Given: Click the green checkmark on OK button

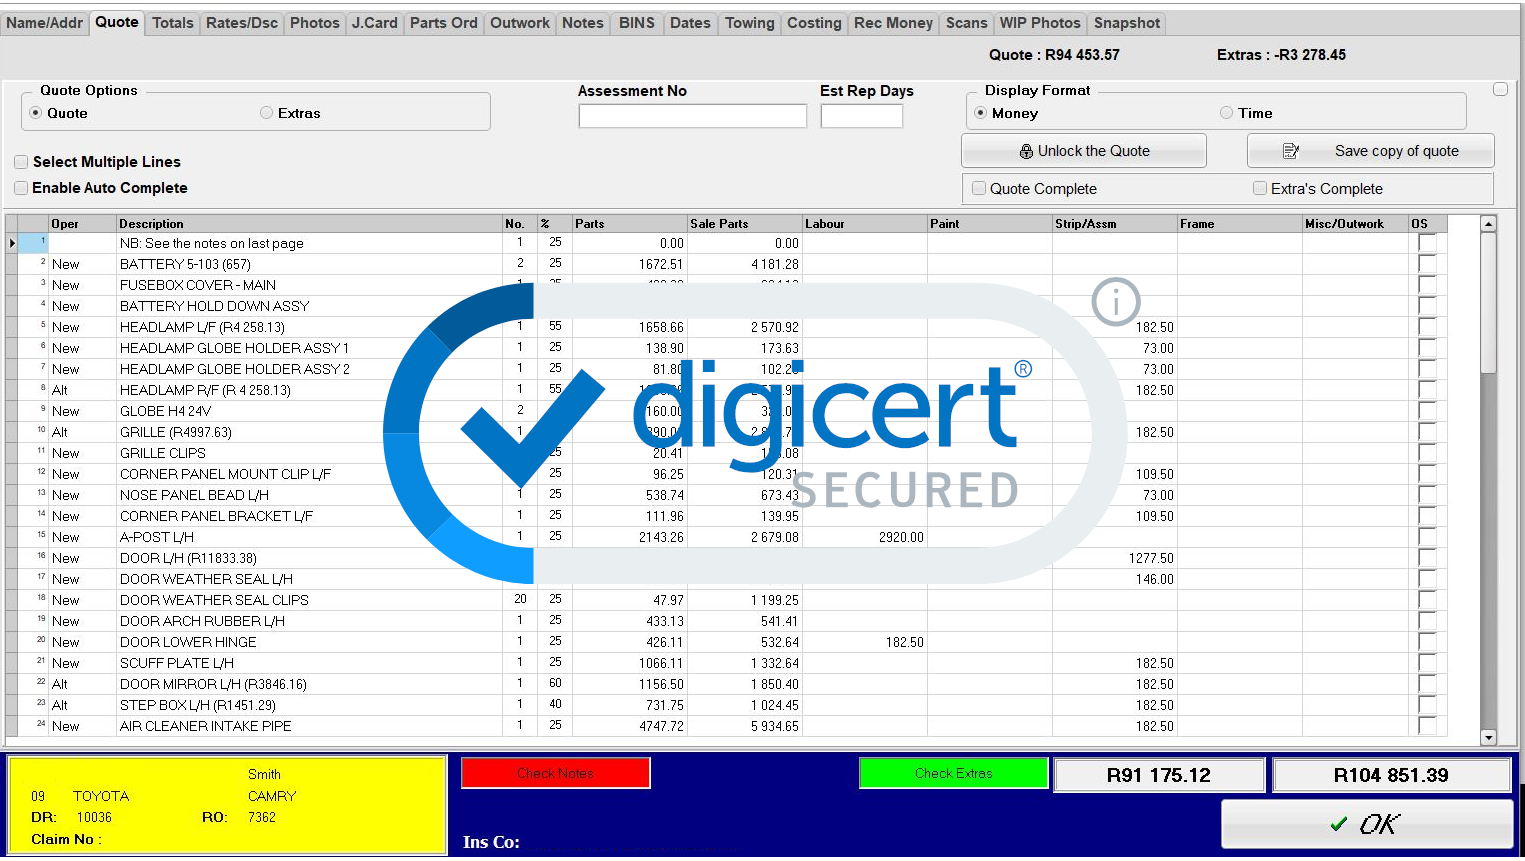Looking at the screenshot, I should pyautogui.click(x=1339, y=824).
